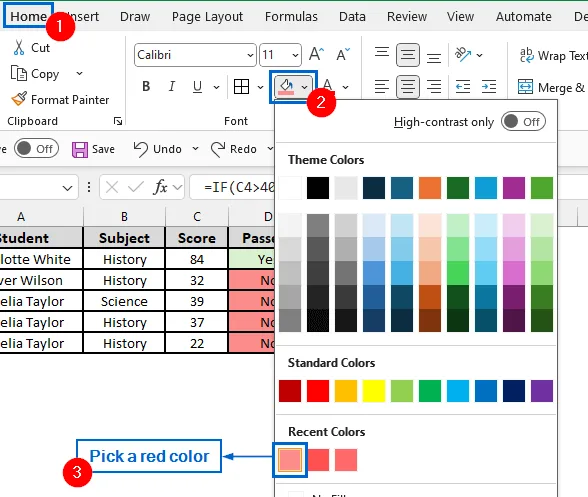Select black theme color swatch
Image resolution: width=588 pixels, height=497 pixels.
318,188
